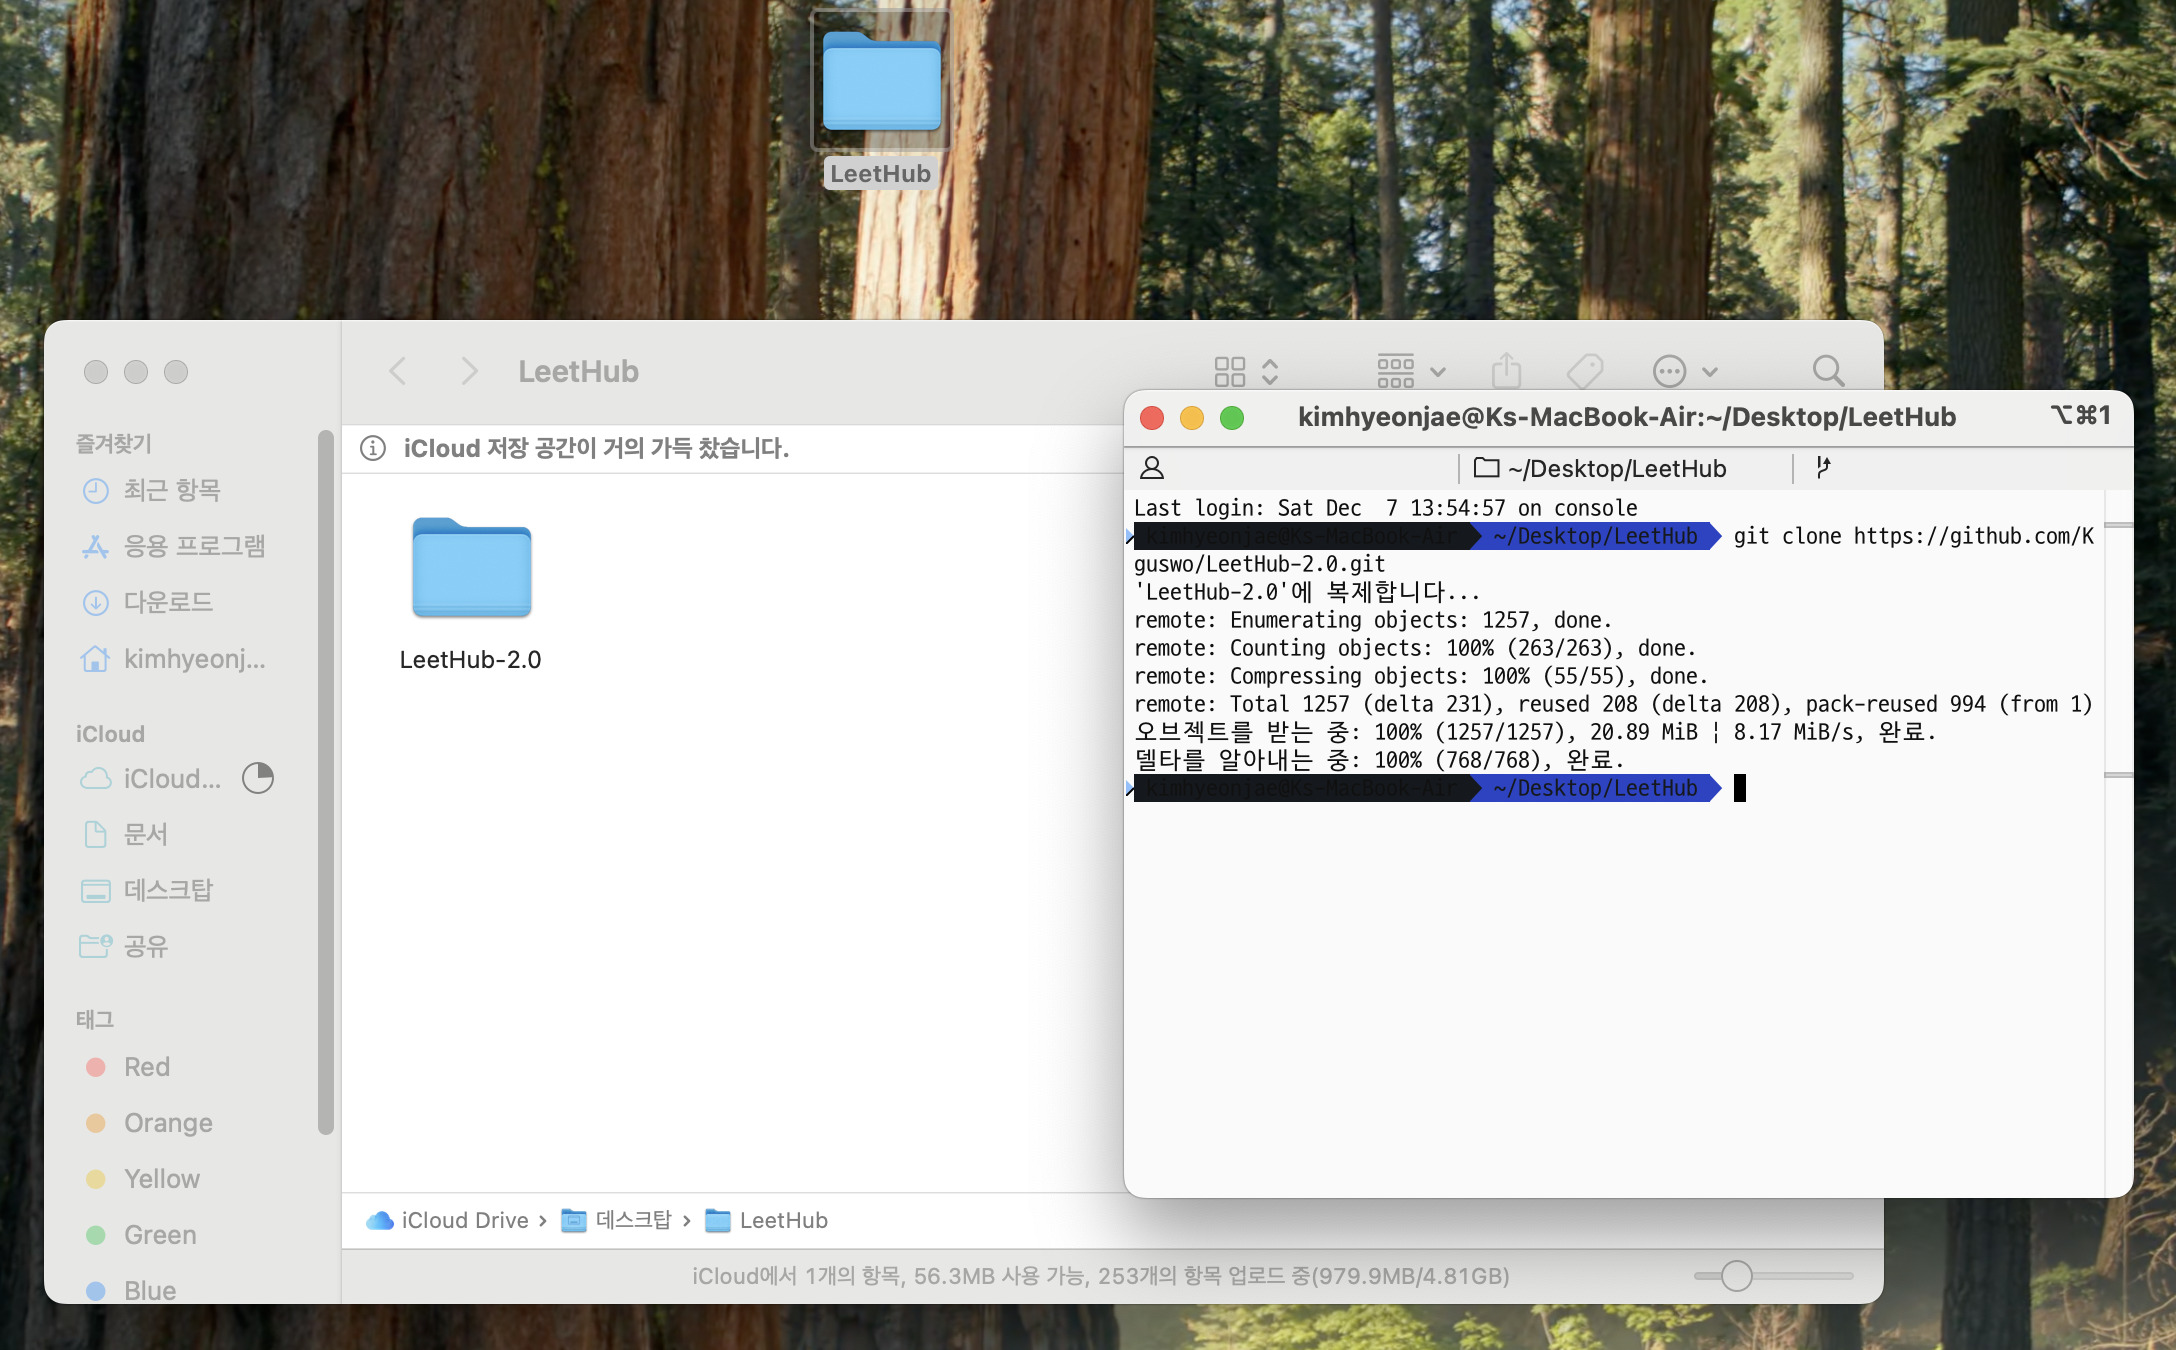Click the iCloud storage pie indicator
2176x1350 pixels.
pyautogui.click(x=258, y=778)
